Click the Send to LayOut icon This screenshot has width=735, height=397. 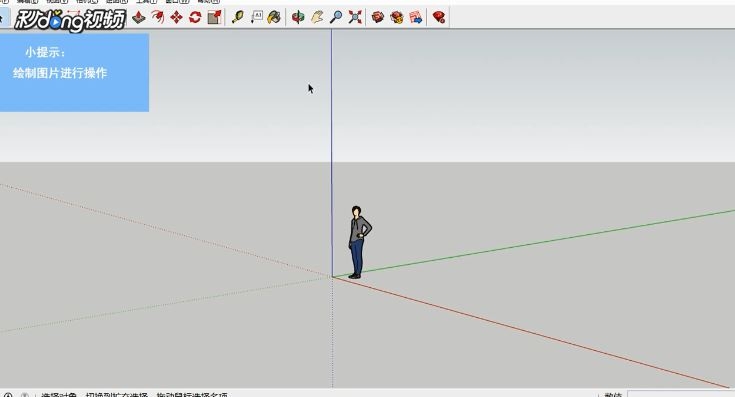pos(416,18)
